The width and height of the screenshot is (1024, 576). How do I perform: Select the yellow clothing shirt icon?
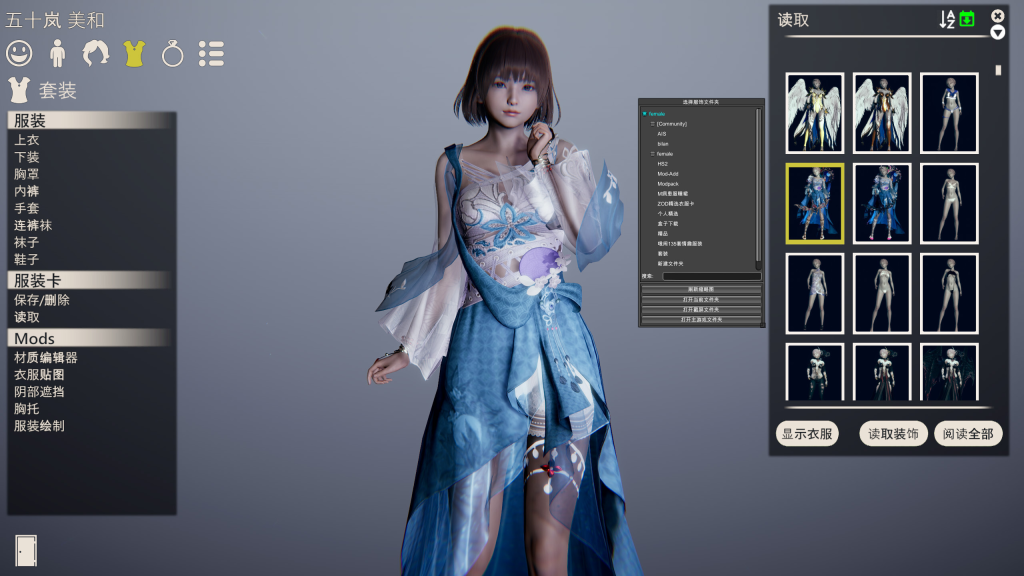(x=134, y=54)
